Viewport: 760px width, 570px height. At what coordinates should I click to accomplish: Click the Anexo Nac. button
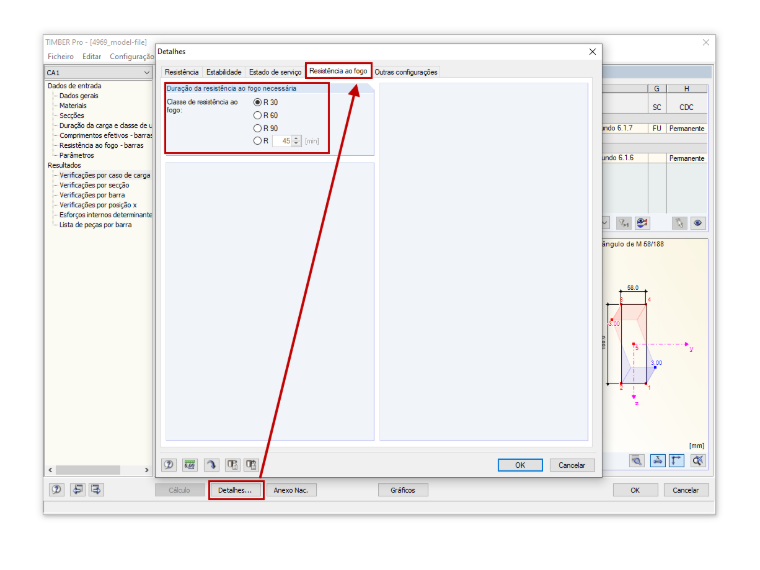(x=291, y=490)
